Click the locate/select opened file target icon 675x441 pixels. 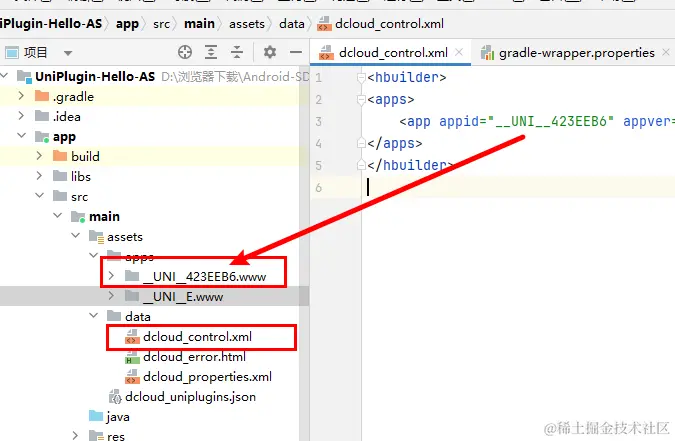185,52
